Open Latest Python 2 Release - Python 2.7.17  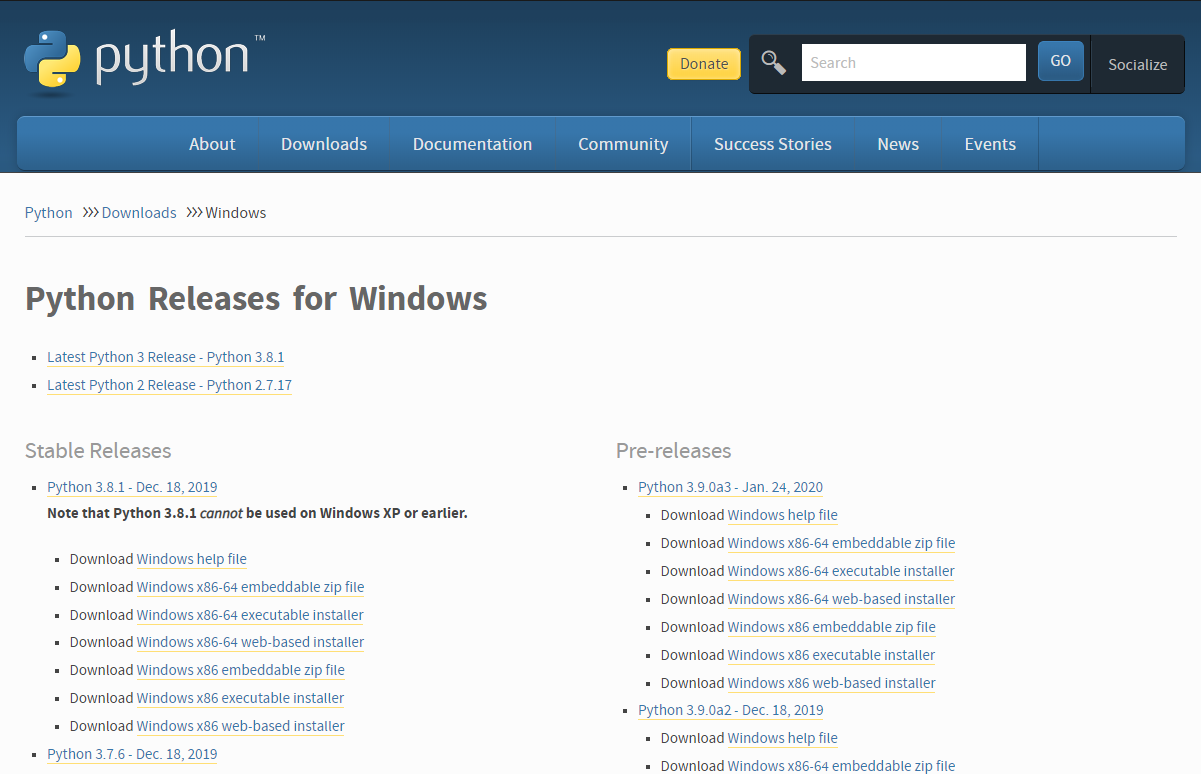[x=169, y=385]
